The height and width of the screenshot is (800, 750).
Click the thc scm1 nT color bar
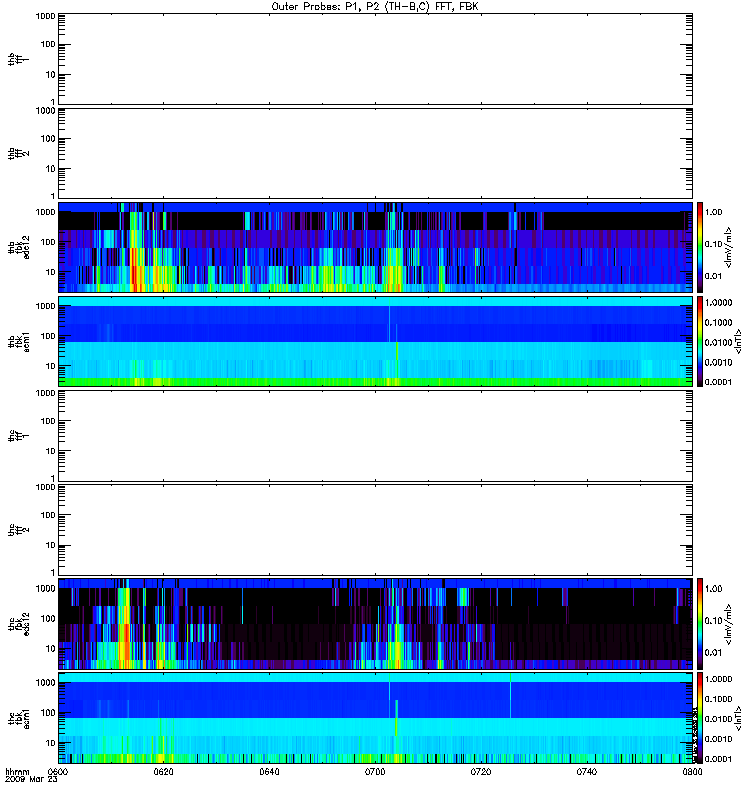click(700, 718)
